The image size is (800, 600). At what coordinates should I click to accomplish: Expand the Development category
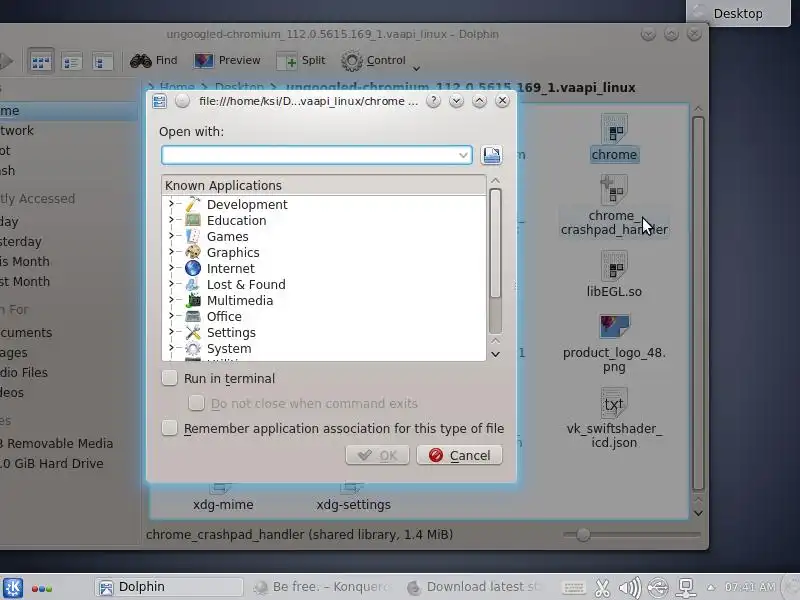[171, 204]
